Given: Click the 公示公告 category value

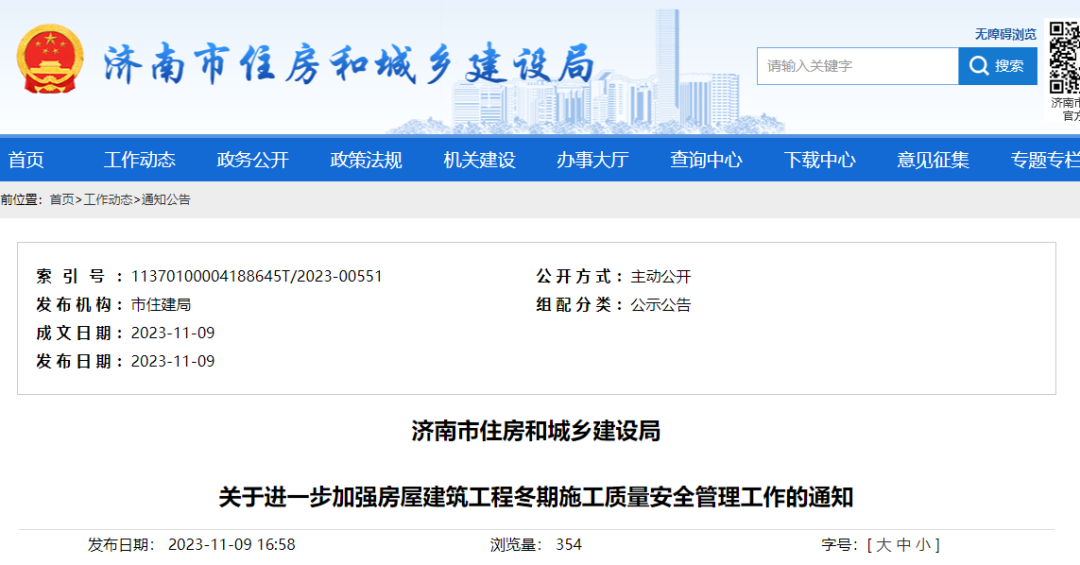Looking at the screenshot, I should point(661,305).
